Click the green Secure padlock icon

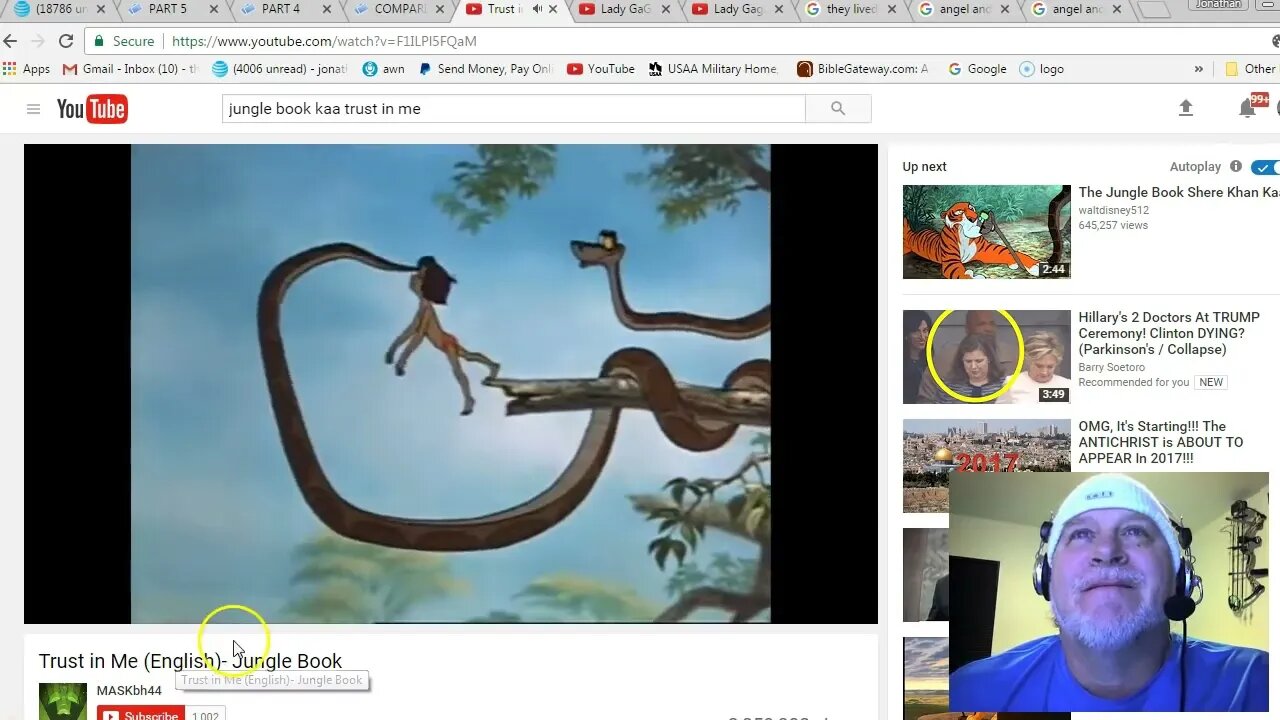click(100, 41)
